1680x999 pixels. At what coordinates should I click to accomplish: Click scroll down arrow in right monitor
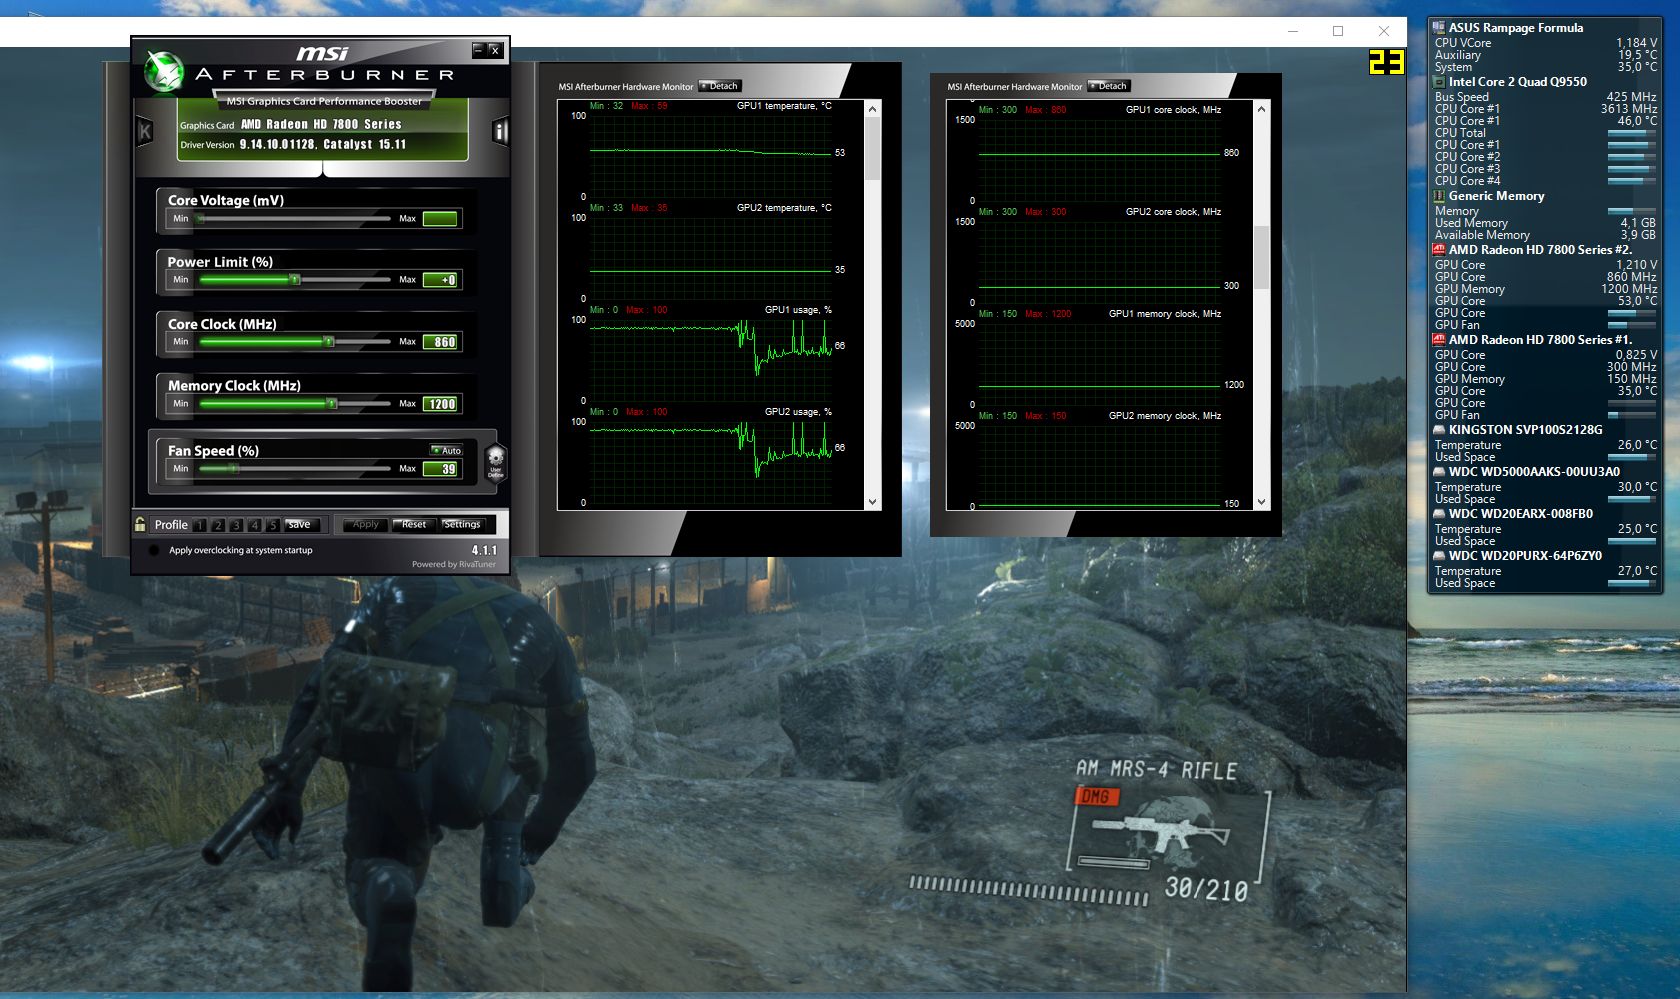click(x=1261, y=502)
